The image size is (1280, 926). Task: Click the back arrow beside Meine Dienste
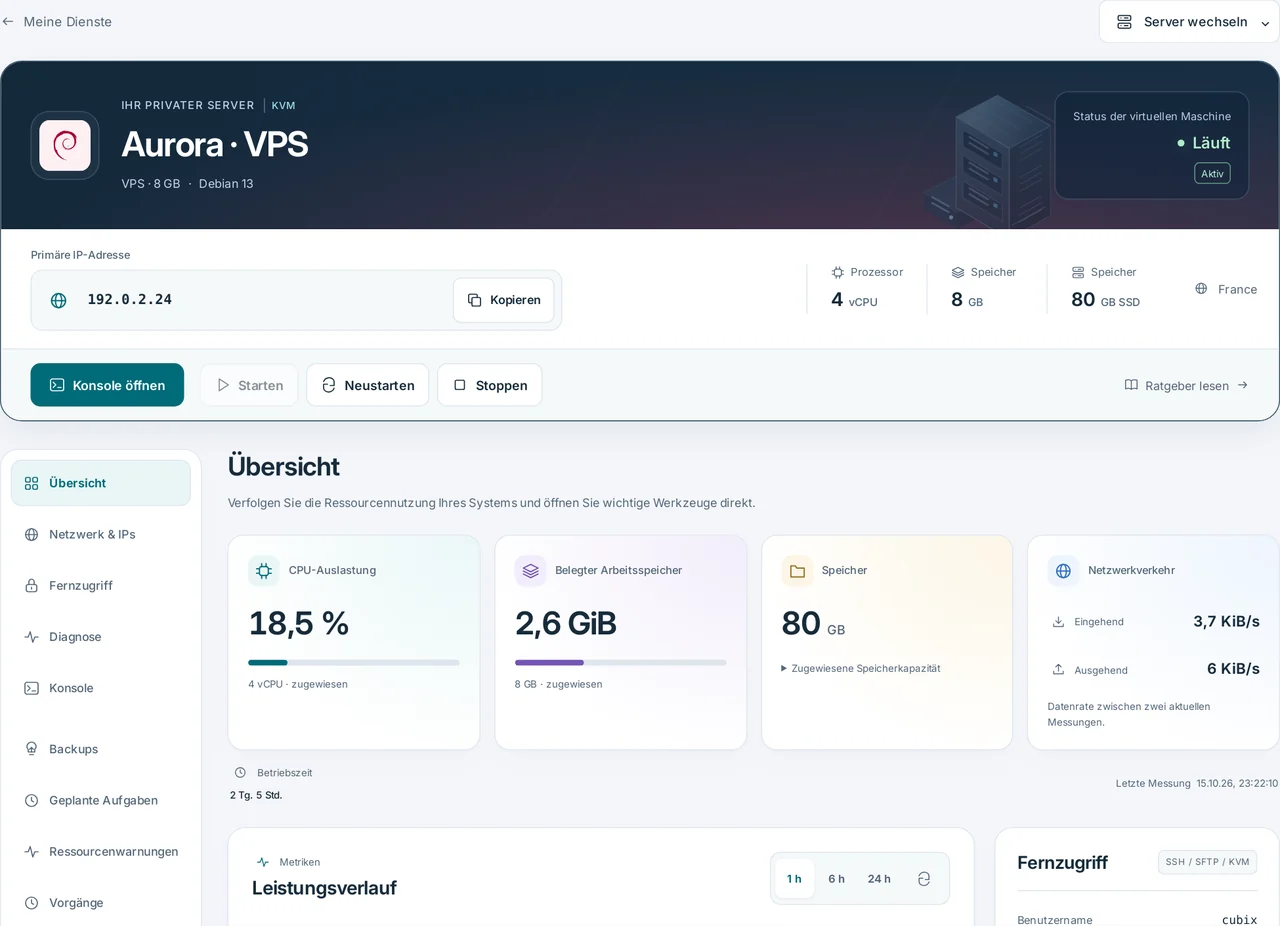click(x=8, y=21)
